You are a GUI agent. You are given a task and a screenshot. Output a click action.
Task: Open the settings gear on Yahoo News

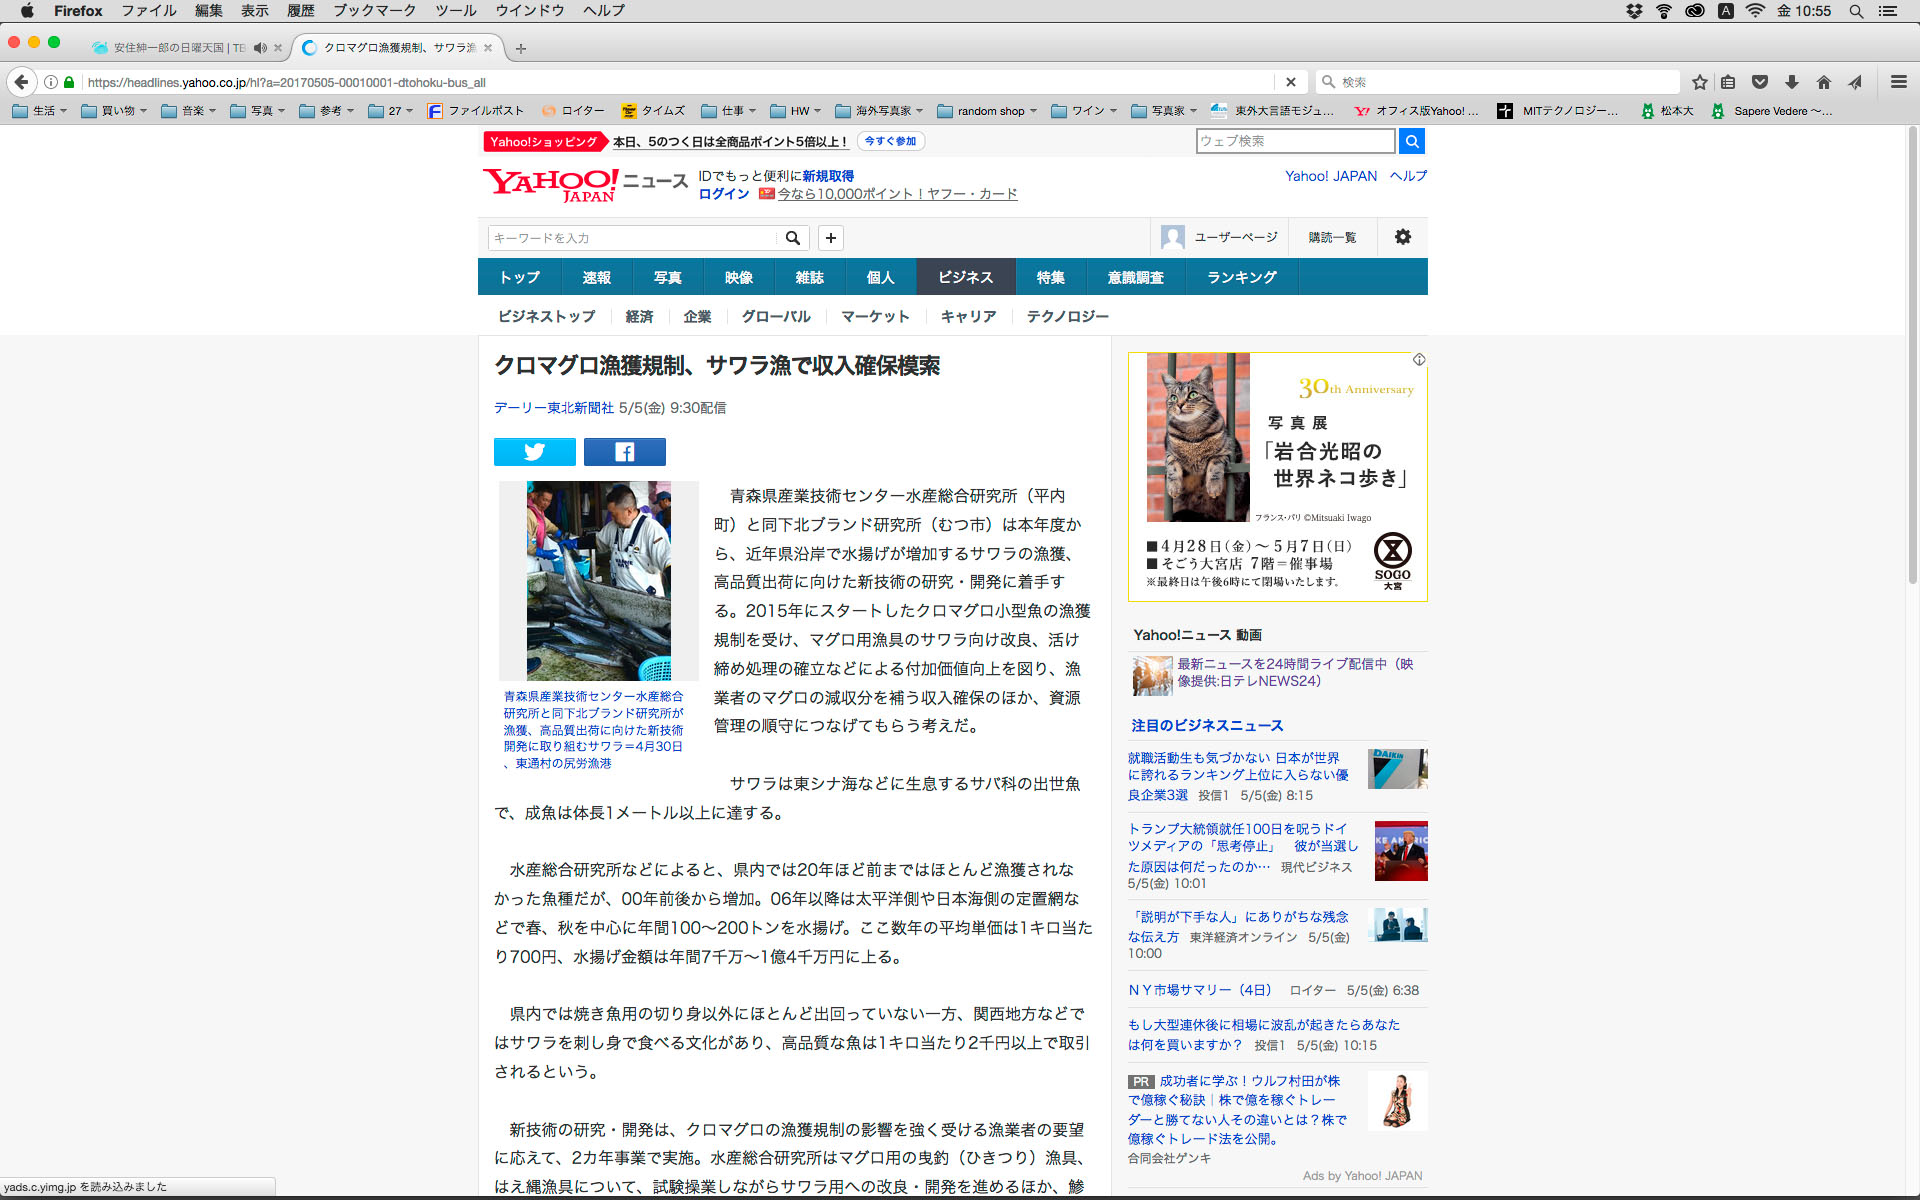click(x=1402, y=237)
